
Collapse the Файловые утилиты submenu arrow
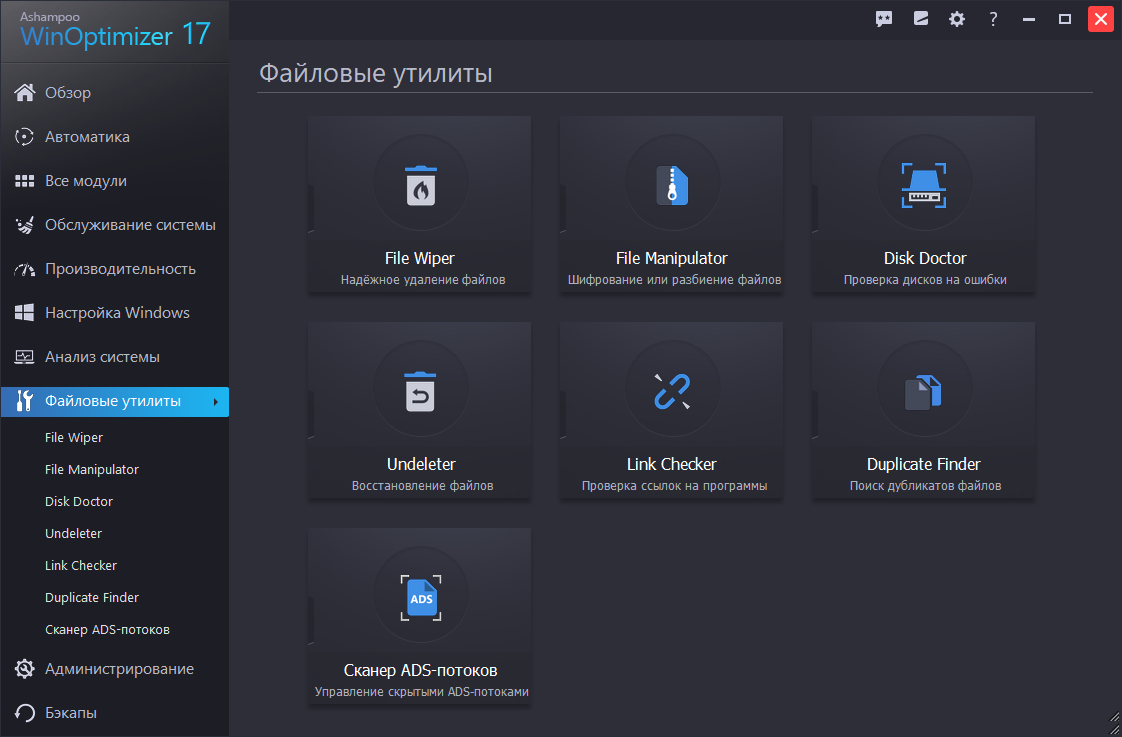(215, 401)
